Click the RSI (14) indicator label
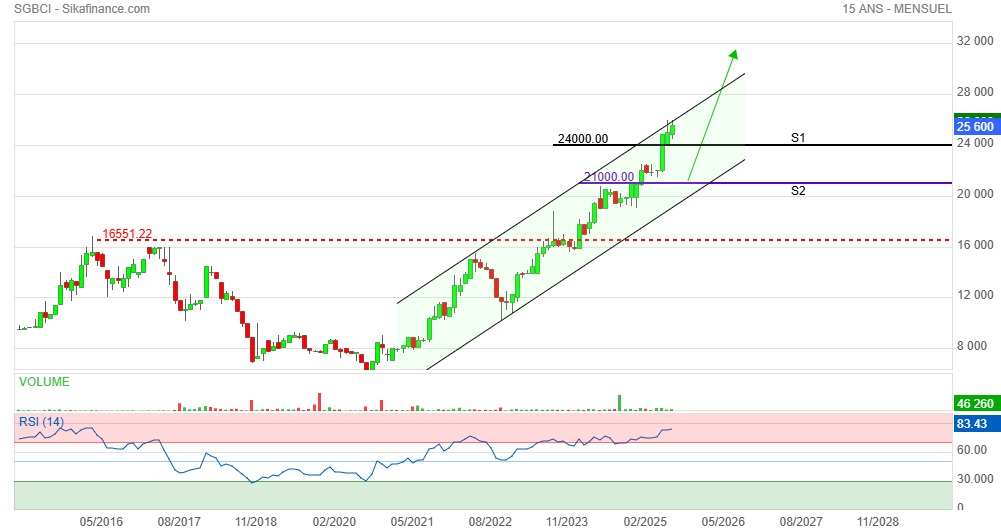 point(41,422)
